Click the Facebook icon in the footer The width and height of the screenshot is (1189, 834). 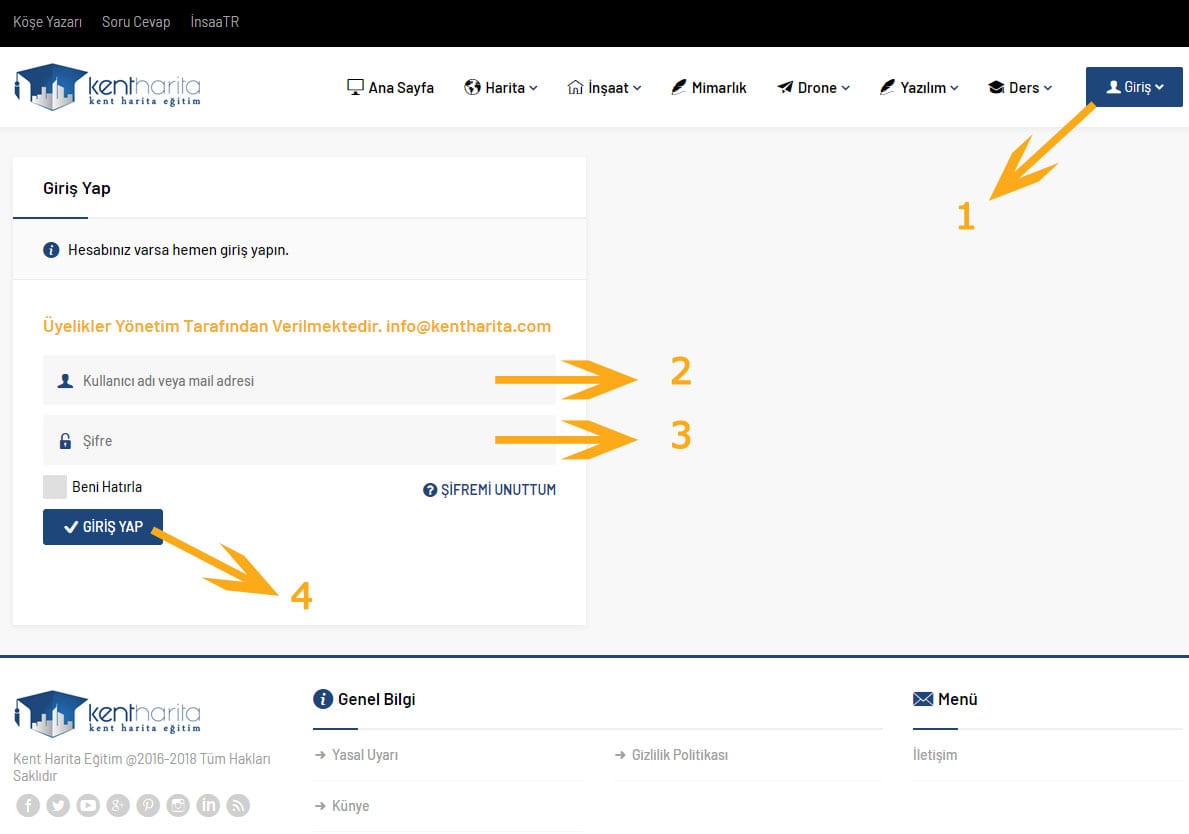(x=28, y=805)
